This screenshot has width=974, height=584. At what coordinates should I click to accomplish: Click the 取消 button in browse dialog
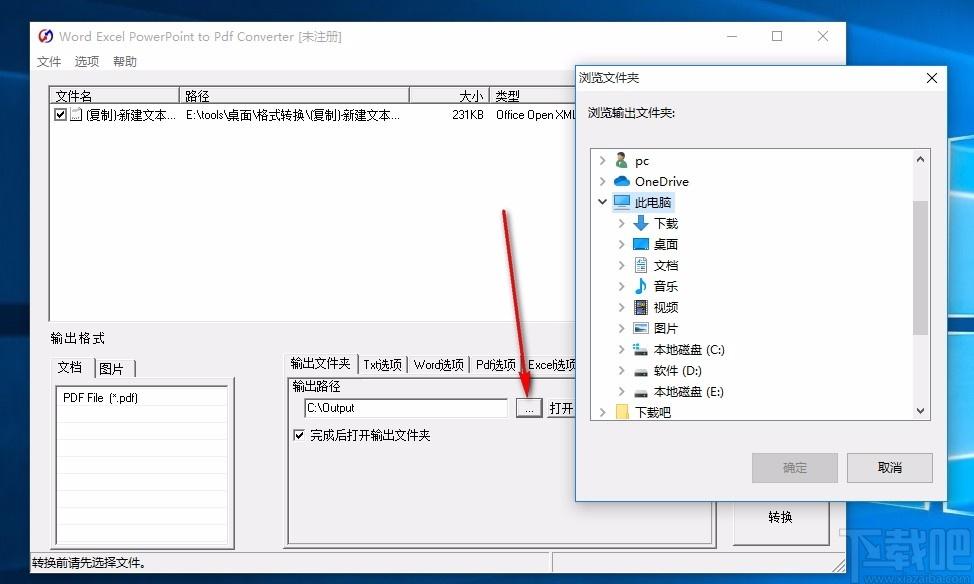click(x=890, y=468)
